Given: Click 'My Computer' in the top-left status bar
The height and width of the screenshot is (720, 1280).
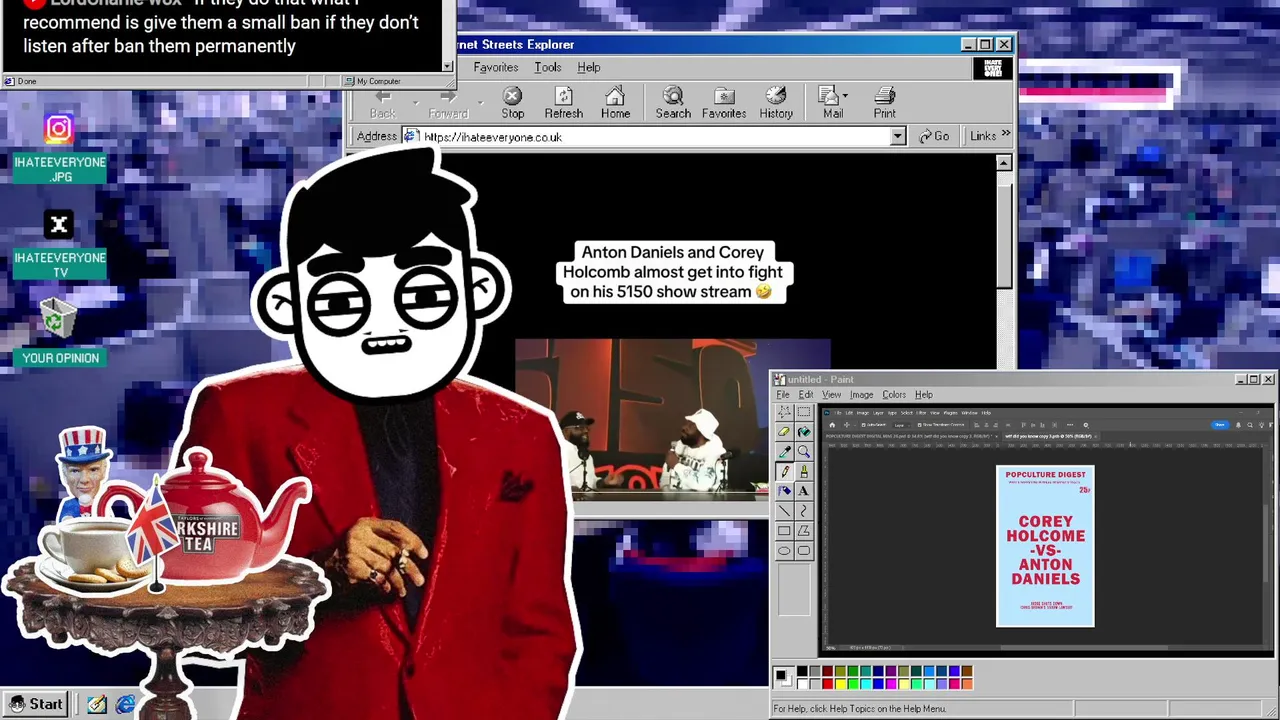Looking at the screenshot, I should (x=378, y=81).
